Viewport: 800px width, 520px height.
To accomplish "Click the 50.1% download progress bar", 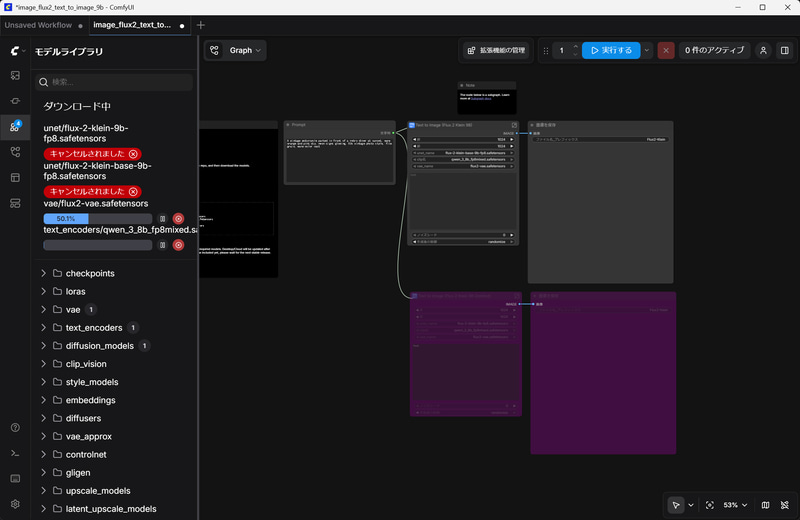I will tap(97, 218).
